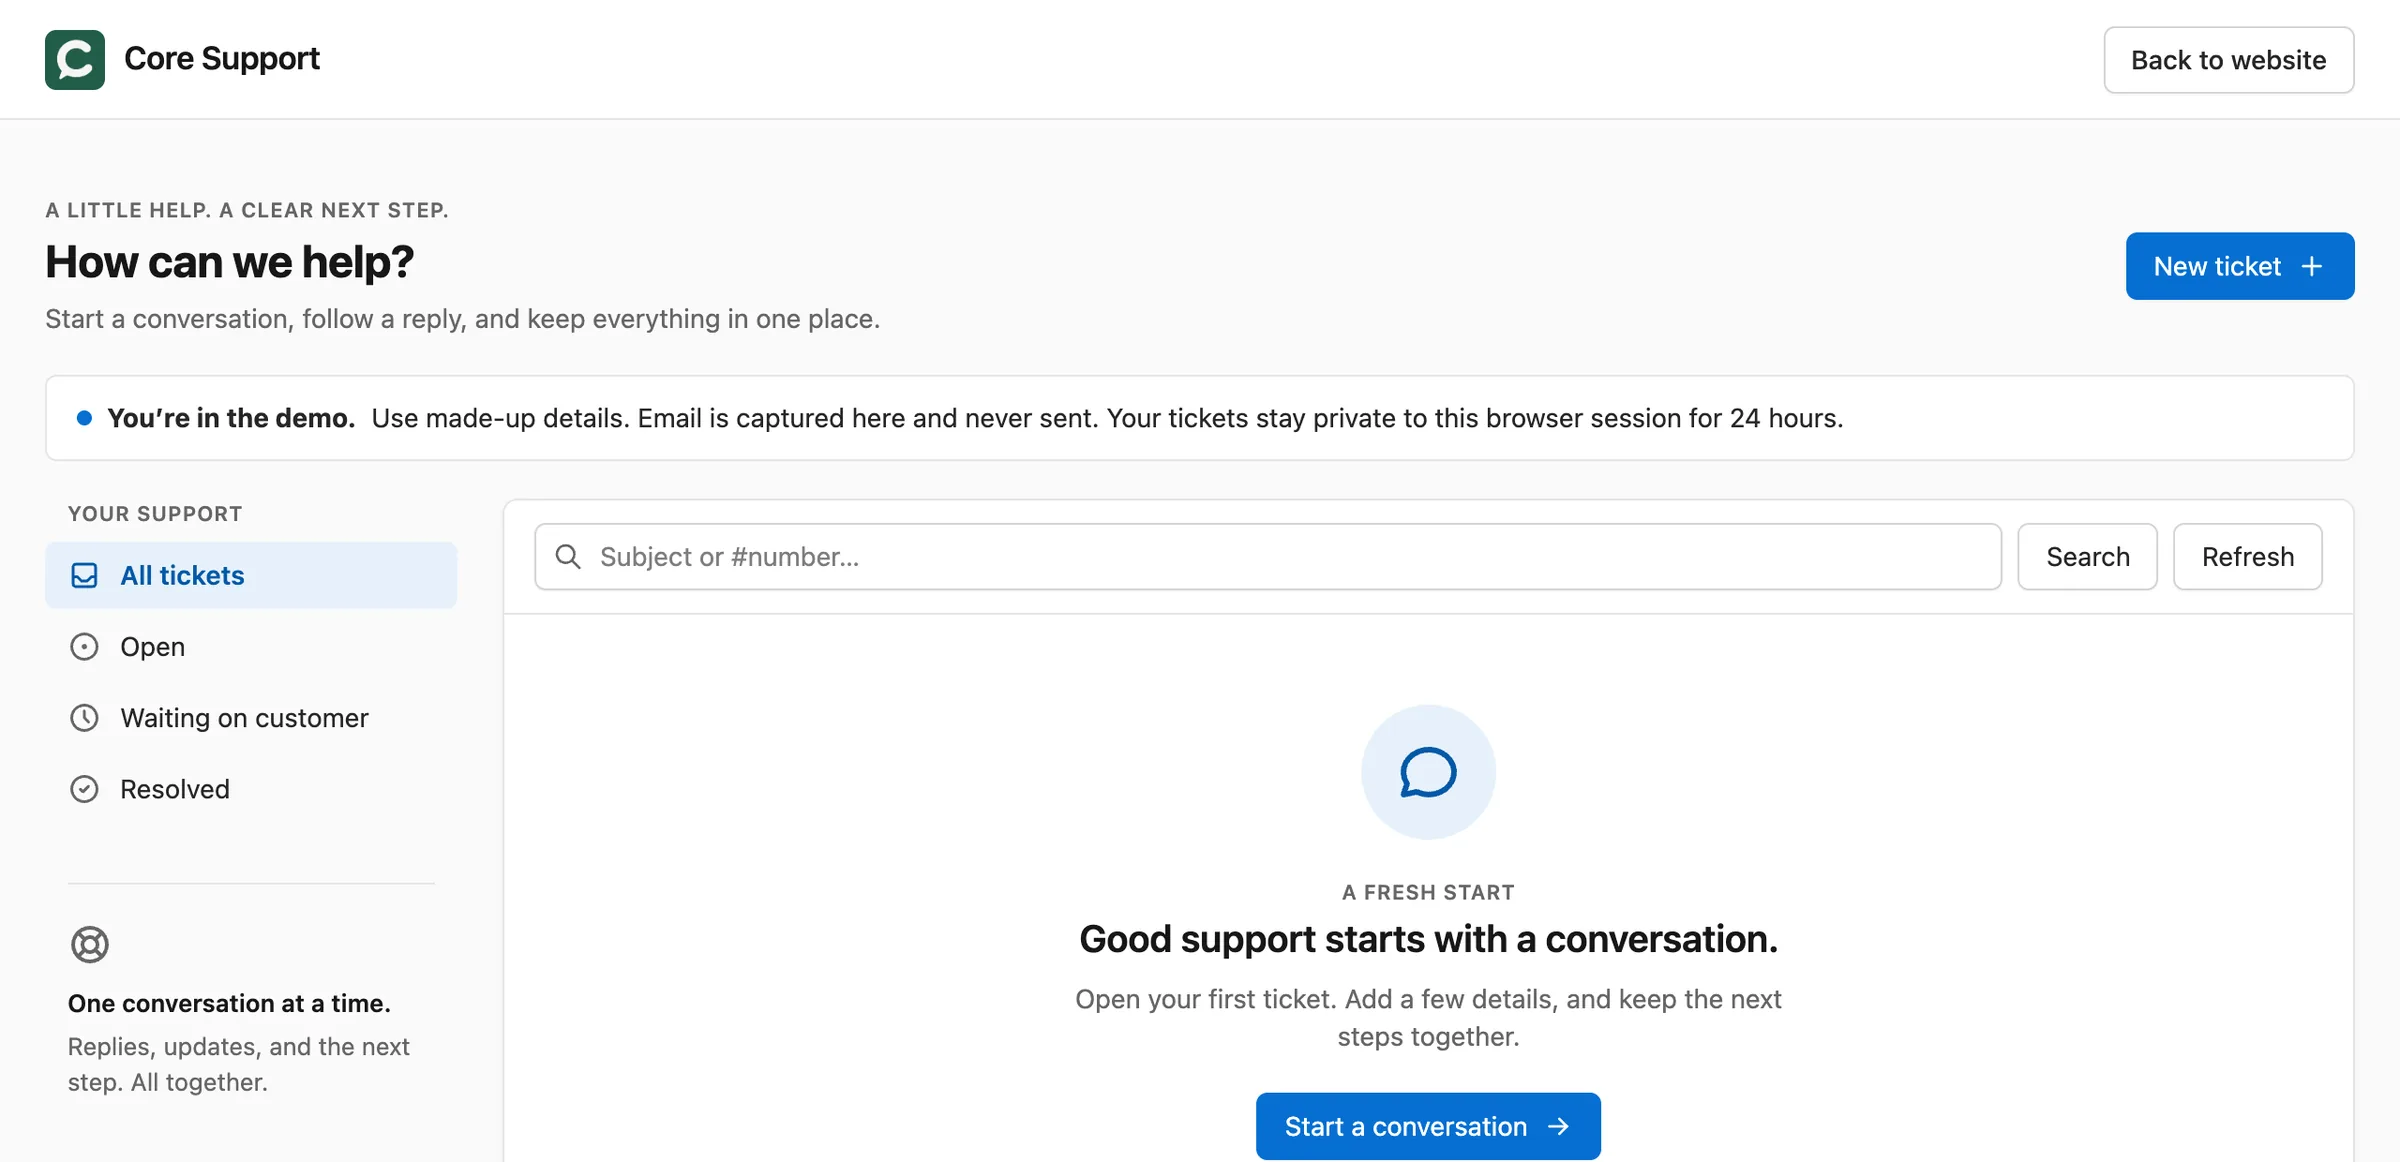This screenshot has width=2400, height=1162.
Task: Click Good support starts with a conversation heading
Action: [x=1428, y=939]
